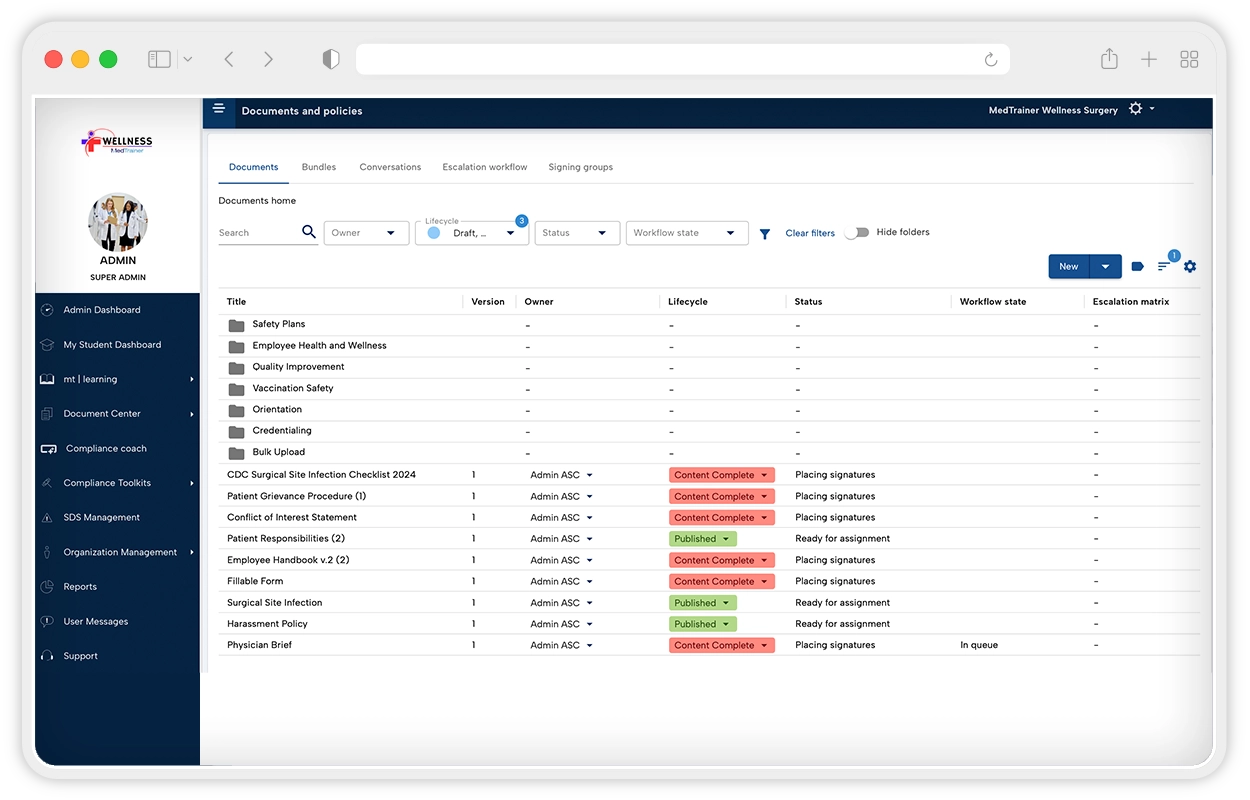Click into the Search input field

click(257, 233)
